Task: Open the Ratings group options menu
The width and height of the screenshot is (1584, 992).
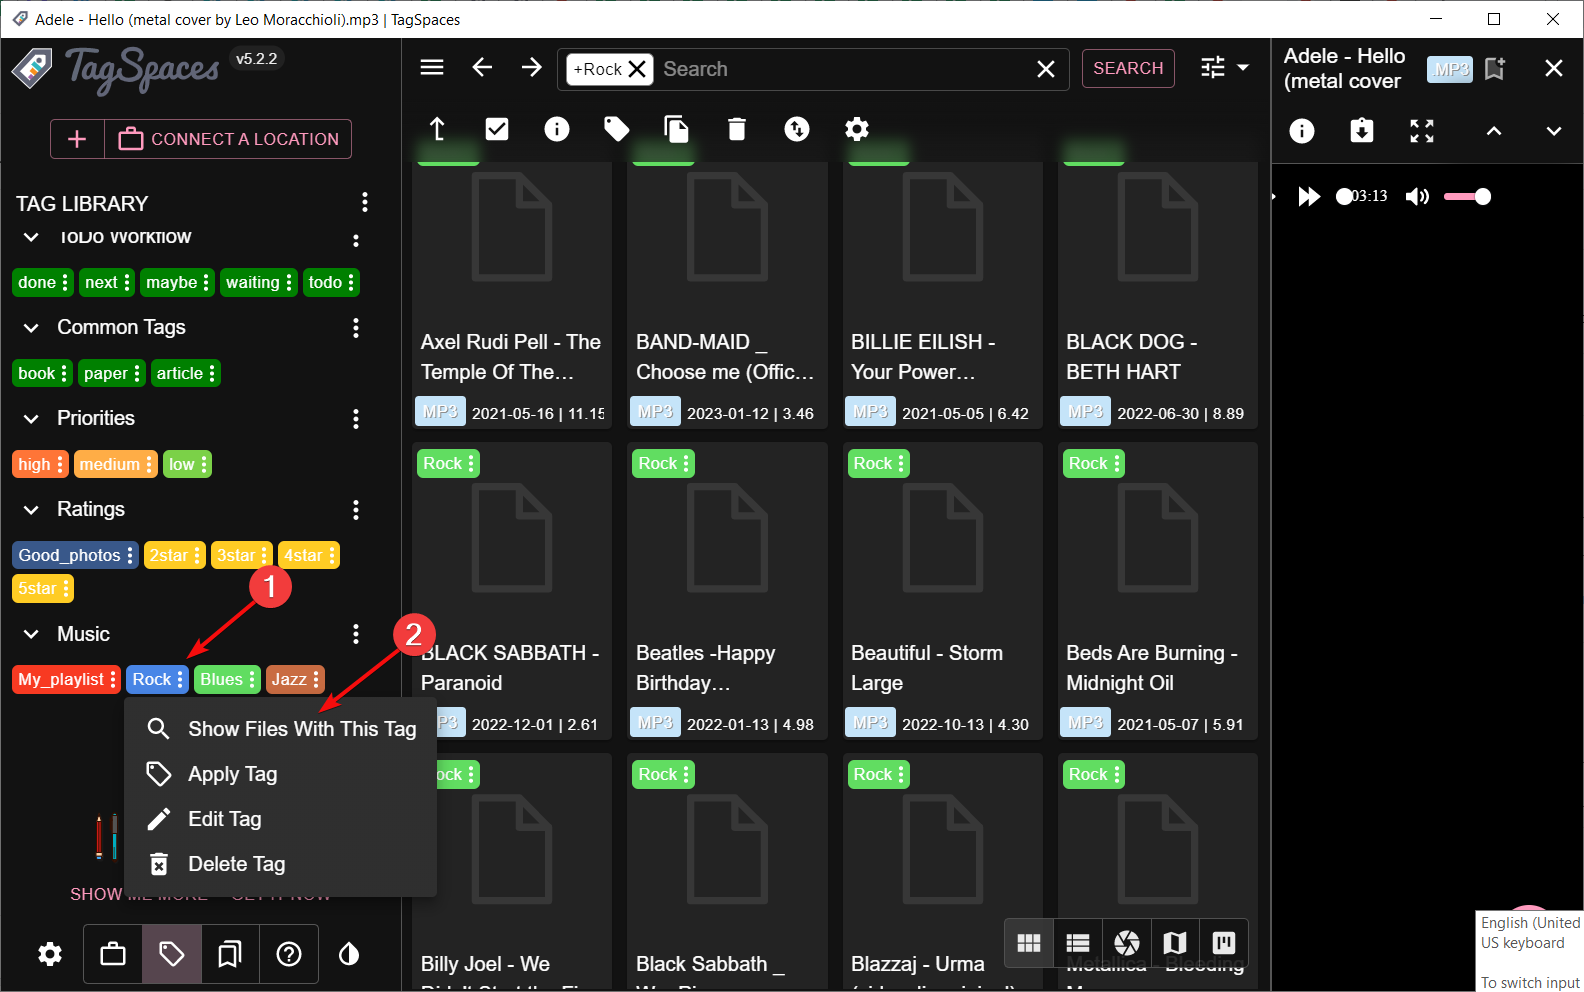Action: [x=356, y=510]
